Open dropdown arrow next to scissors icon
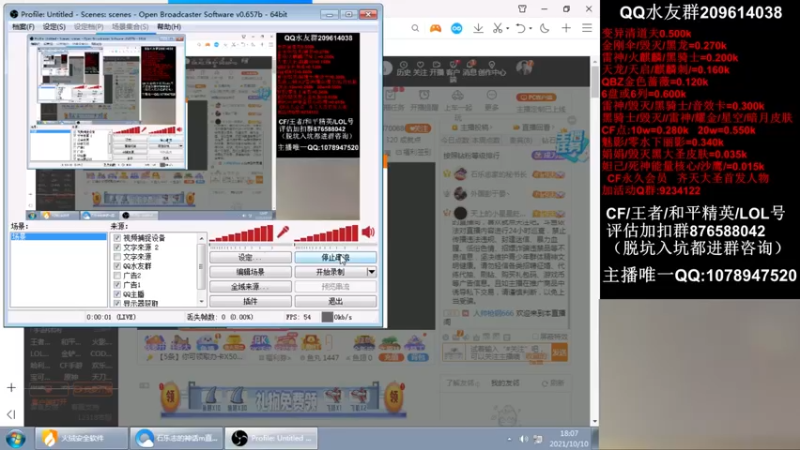This screenshot has height=450, width=800. pyautogui.click(x=508, y=29)
